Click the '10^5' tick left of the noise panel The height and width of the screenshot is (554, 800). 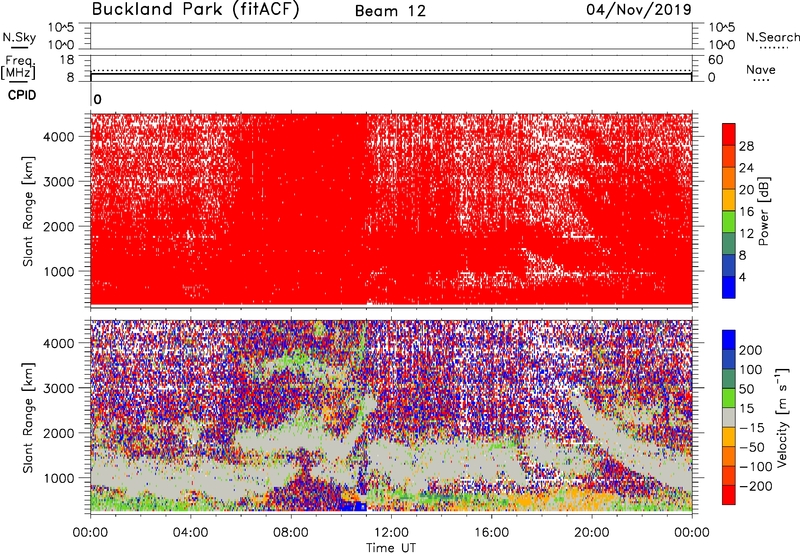[61, 27]
